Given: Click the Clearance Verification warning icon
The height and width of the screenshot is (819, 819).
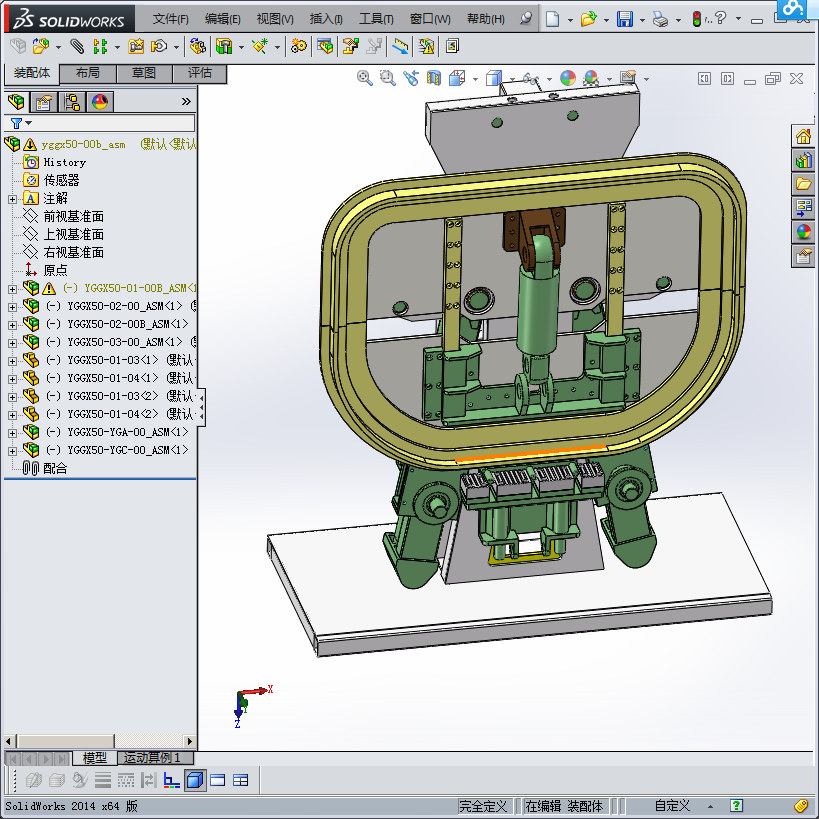Looking at the screenshot, I should coord(426,46).
